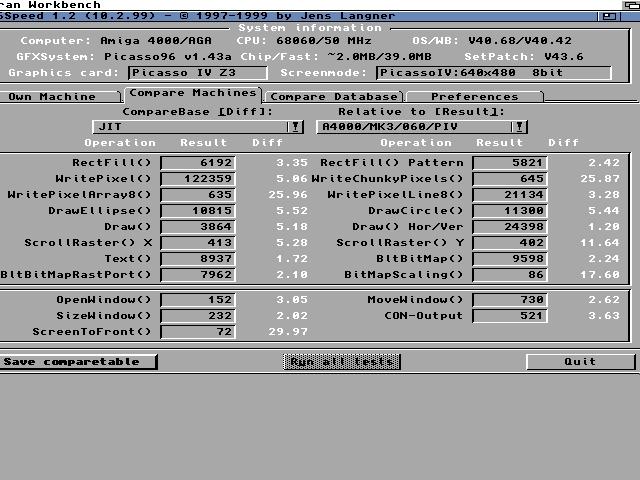640x480 pixels.
Task: Click the ScrollRaster() Y result 402
Action: pyautogui.click(x=510, y=243)
